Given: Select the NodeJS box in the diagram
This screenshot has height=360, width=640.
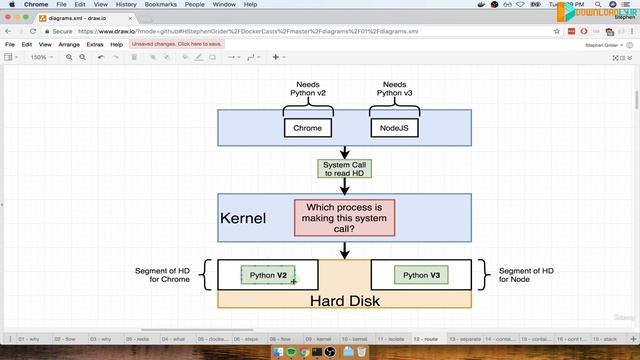Looking at the screenshot, I should pyautogui.click(x=394, y=128).
